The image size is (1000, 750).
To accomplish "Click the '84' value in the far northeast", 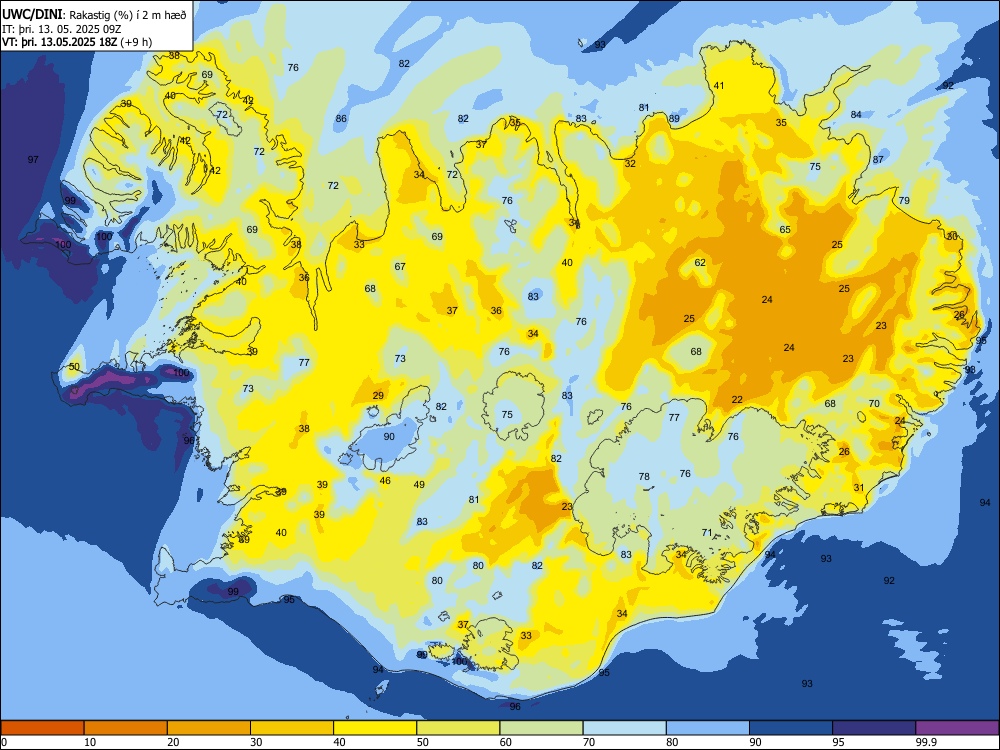I will 856,114.
